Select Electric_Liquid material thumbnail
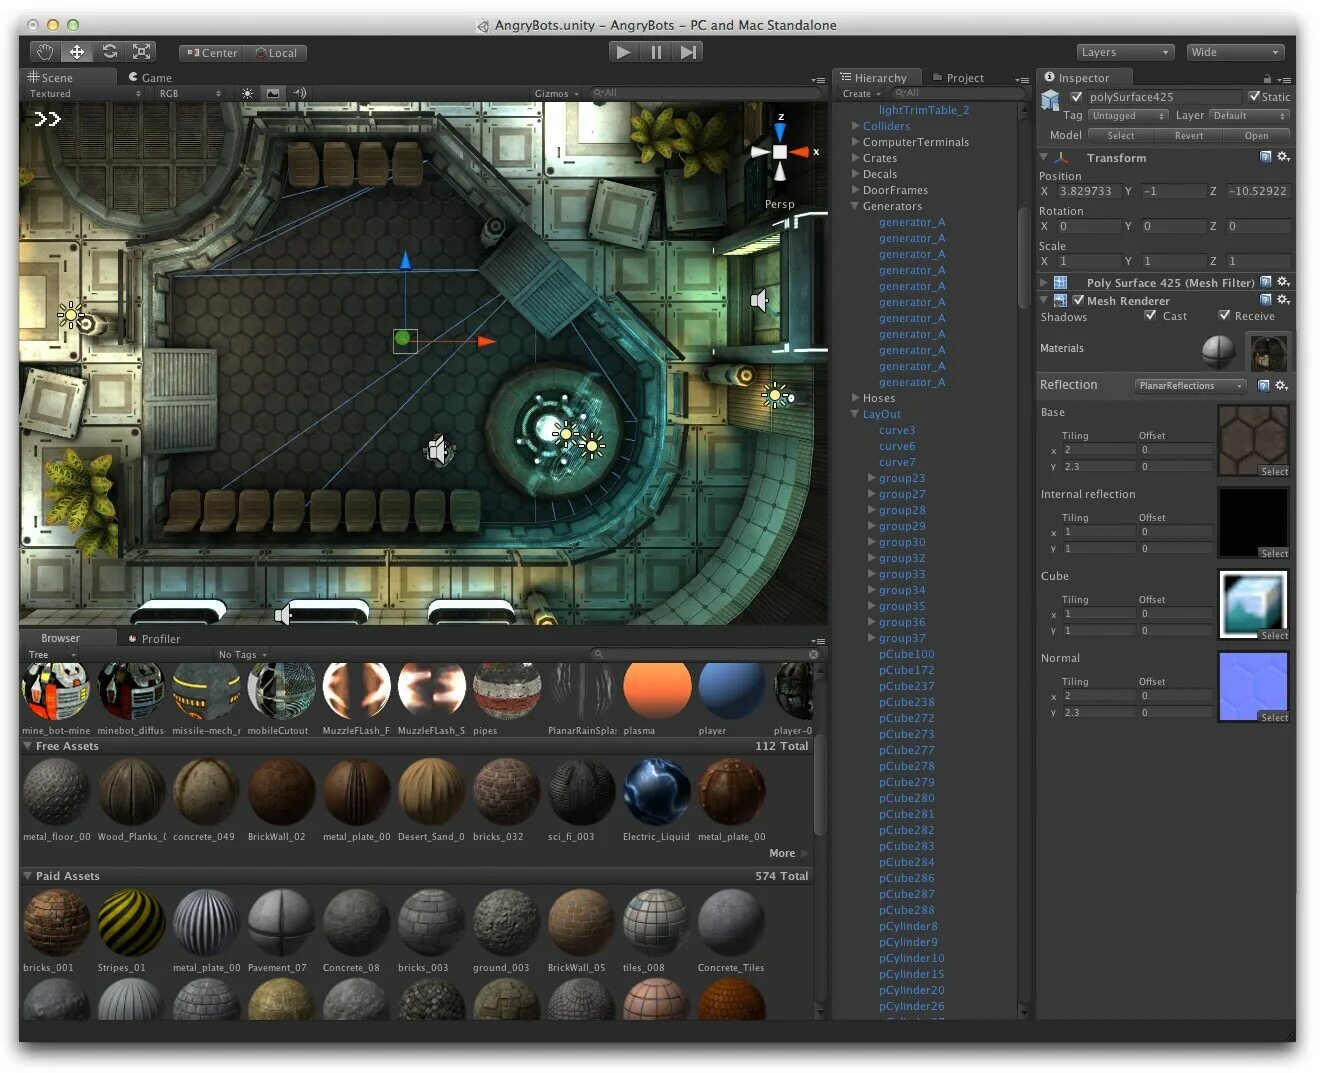1321x1073 pixels. (656, 792)
